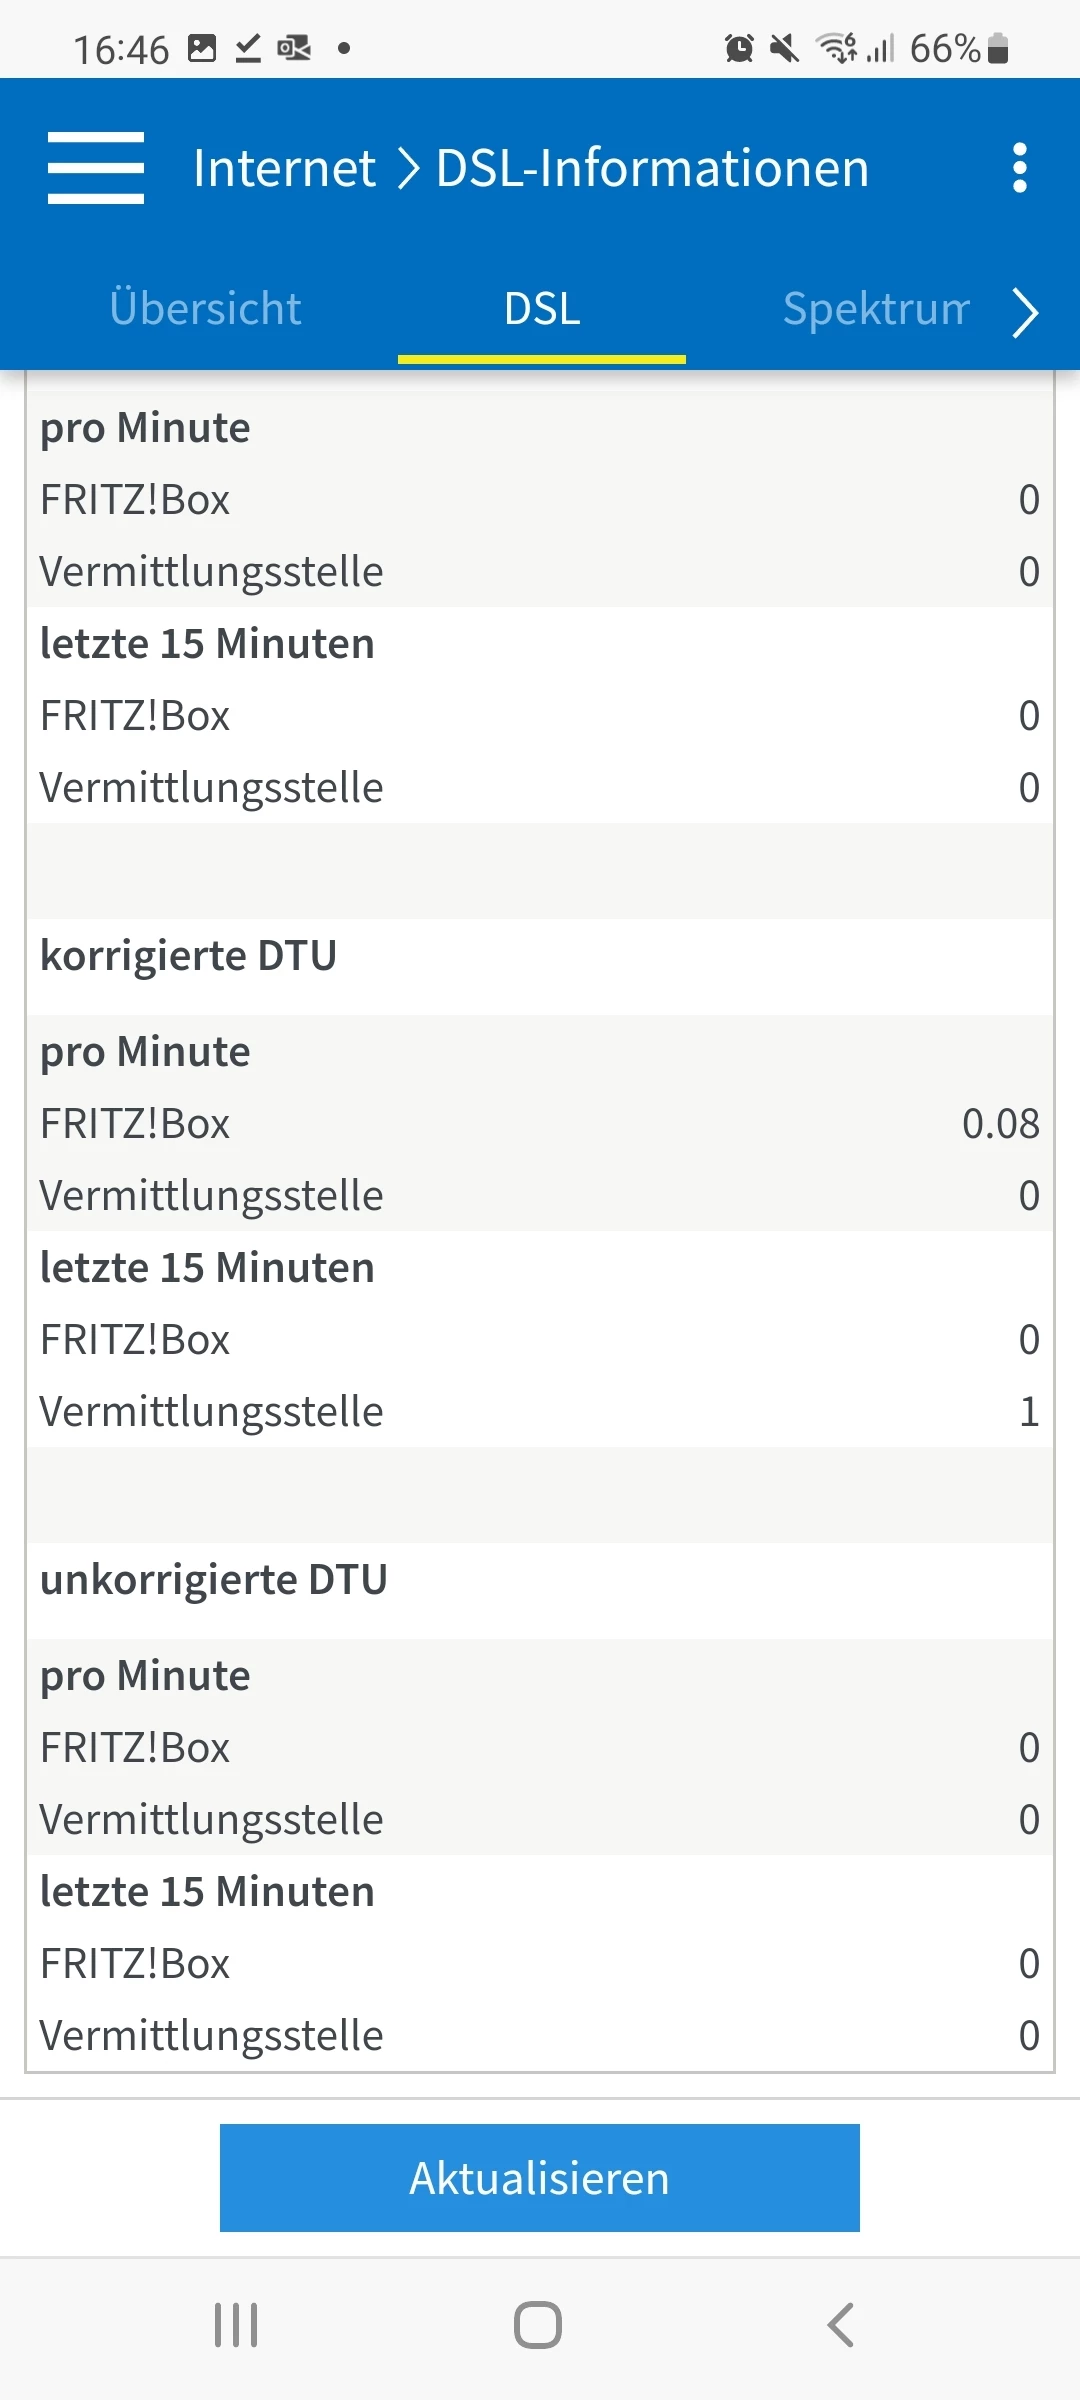This screenshot has height=2400, width=1080.
Task: Open the three-dot options menu
Action: pyautogui.click(x=1019, y=168)
